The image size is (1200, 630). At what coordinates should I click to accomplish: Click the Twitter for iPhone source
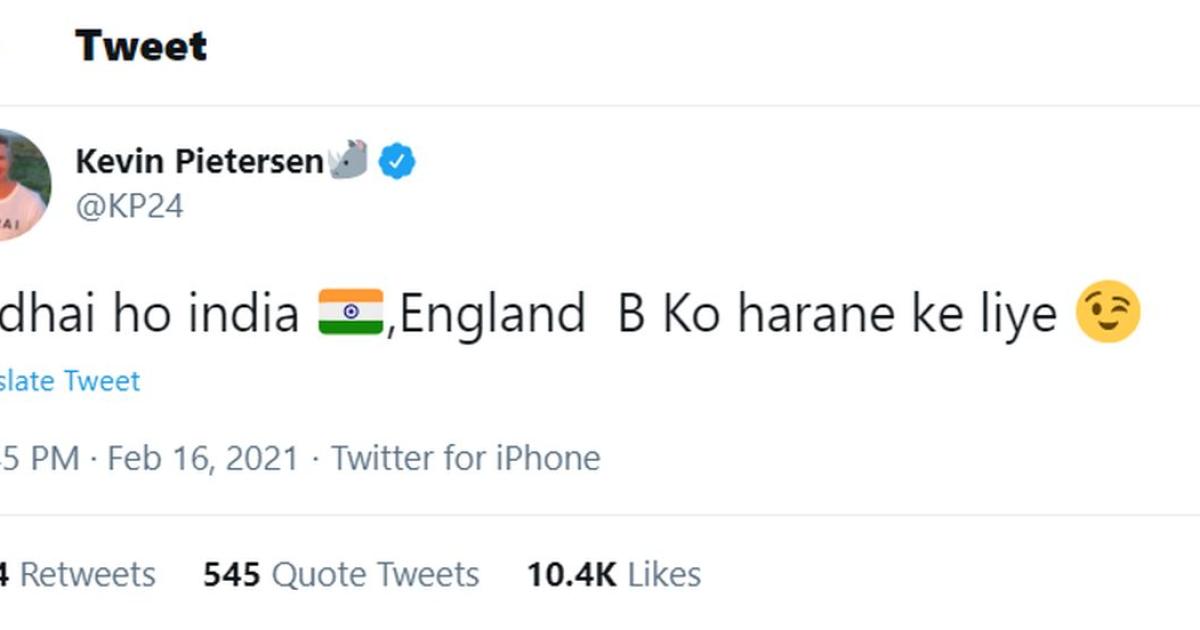point(466,458)
